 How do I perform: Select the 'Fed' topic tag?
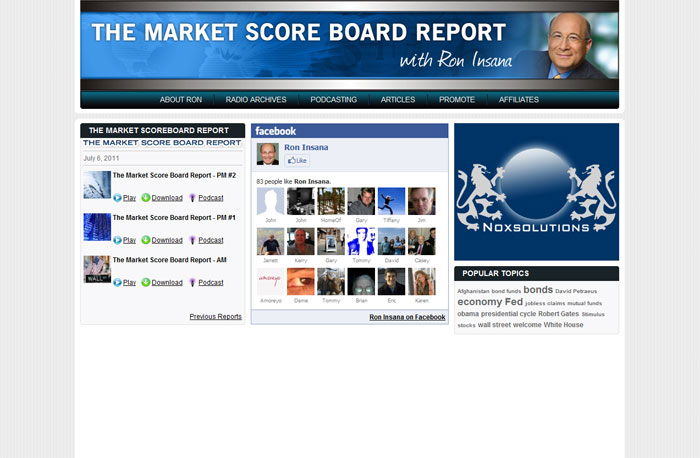coord(513,302)
